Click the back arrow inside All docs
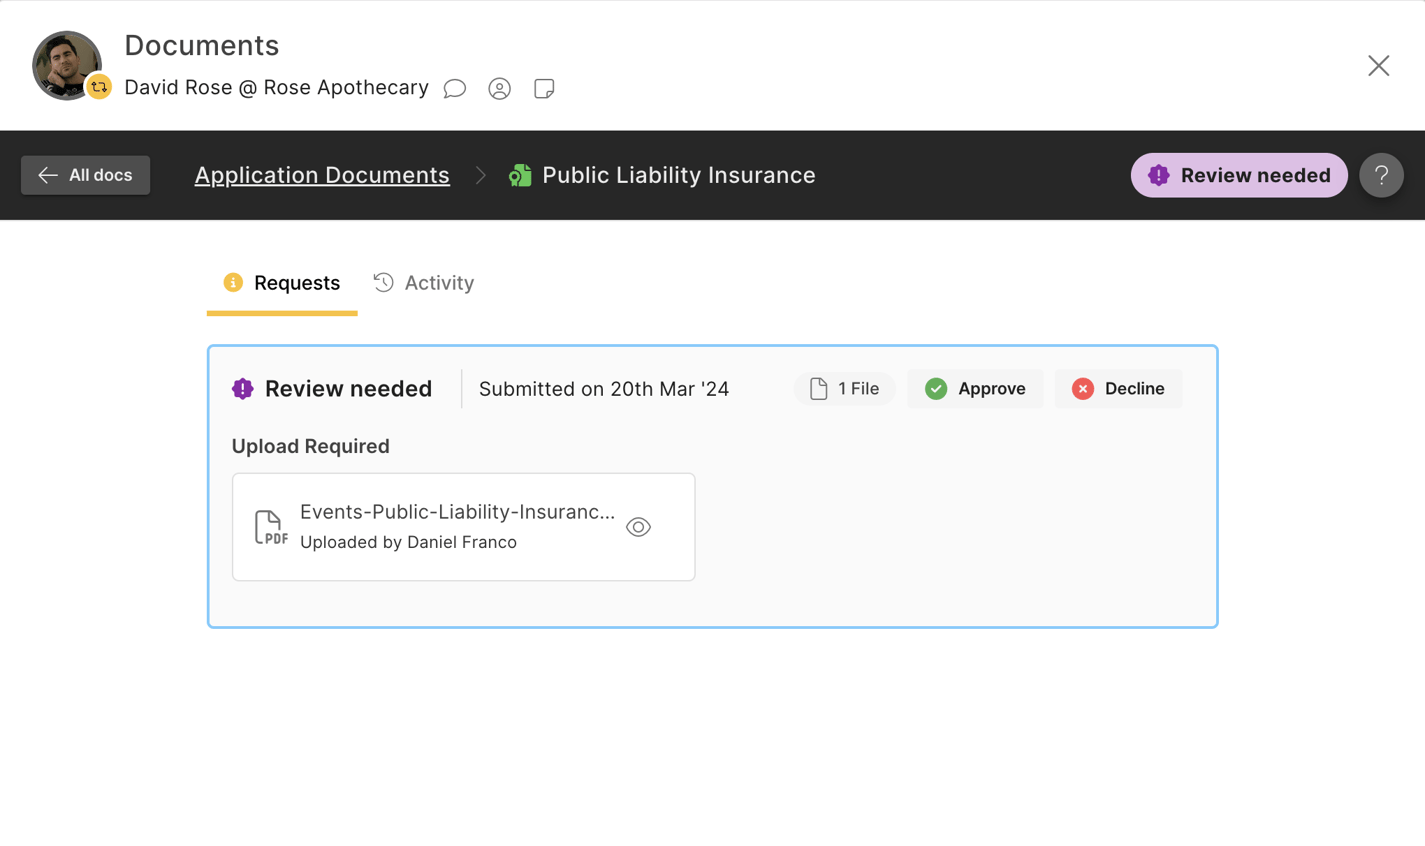This screenshot has width=1425, height=846. point(47,175)
